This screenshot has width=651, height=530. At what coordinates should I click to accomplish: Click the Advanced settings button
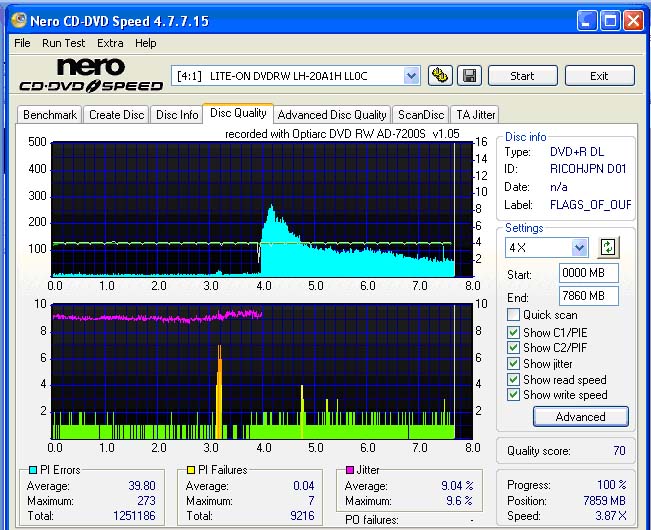tap(580, 417)
